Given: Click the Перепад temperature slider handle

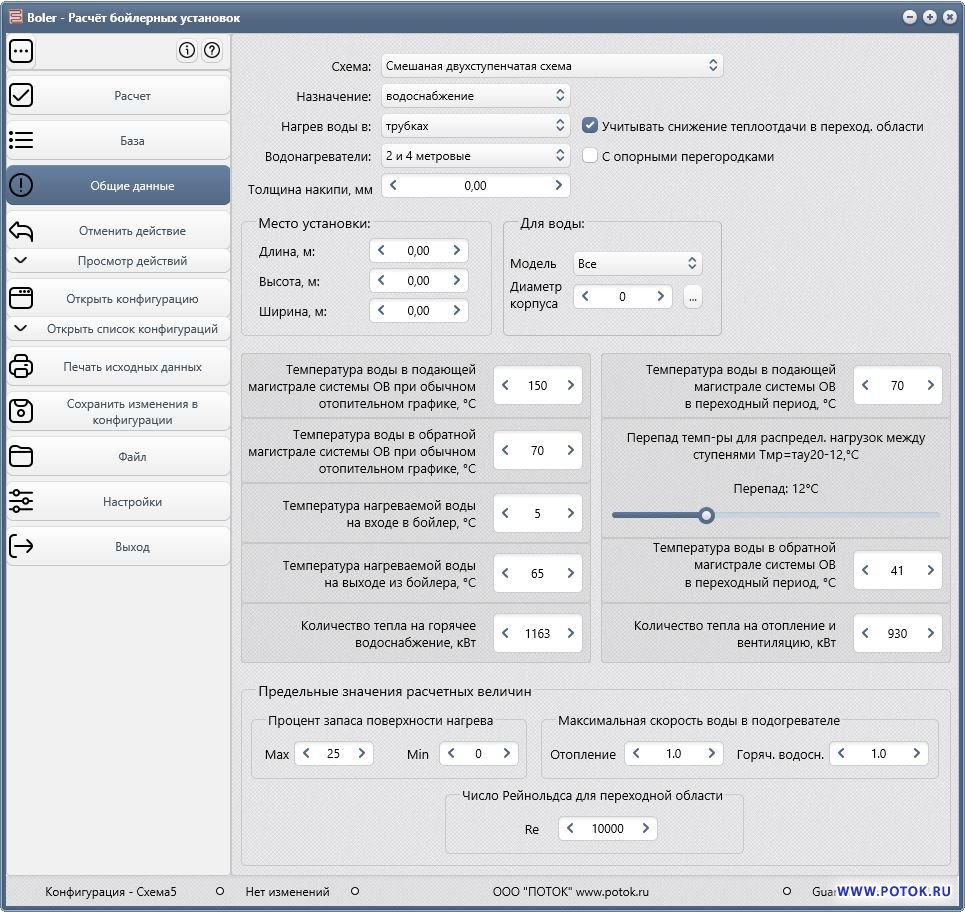Looking at the screenshot, I should click(707, 515).
